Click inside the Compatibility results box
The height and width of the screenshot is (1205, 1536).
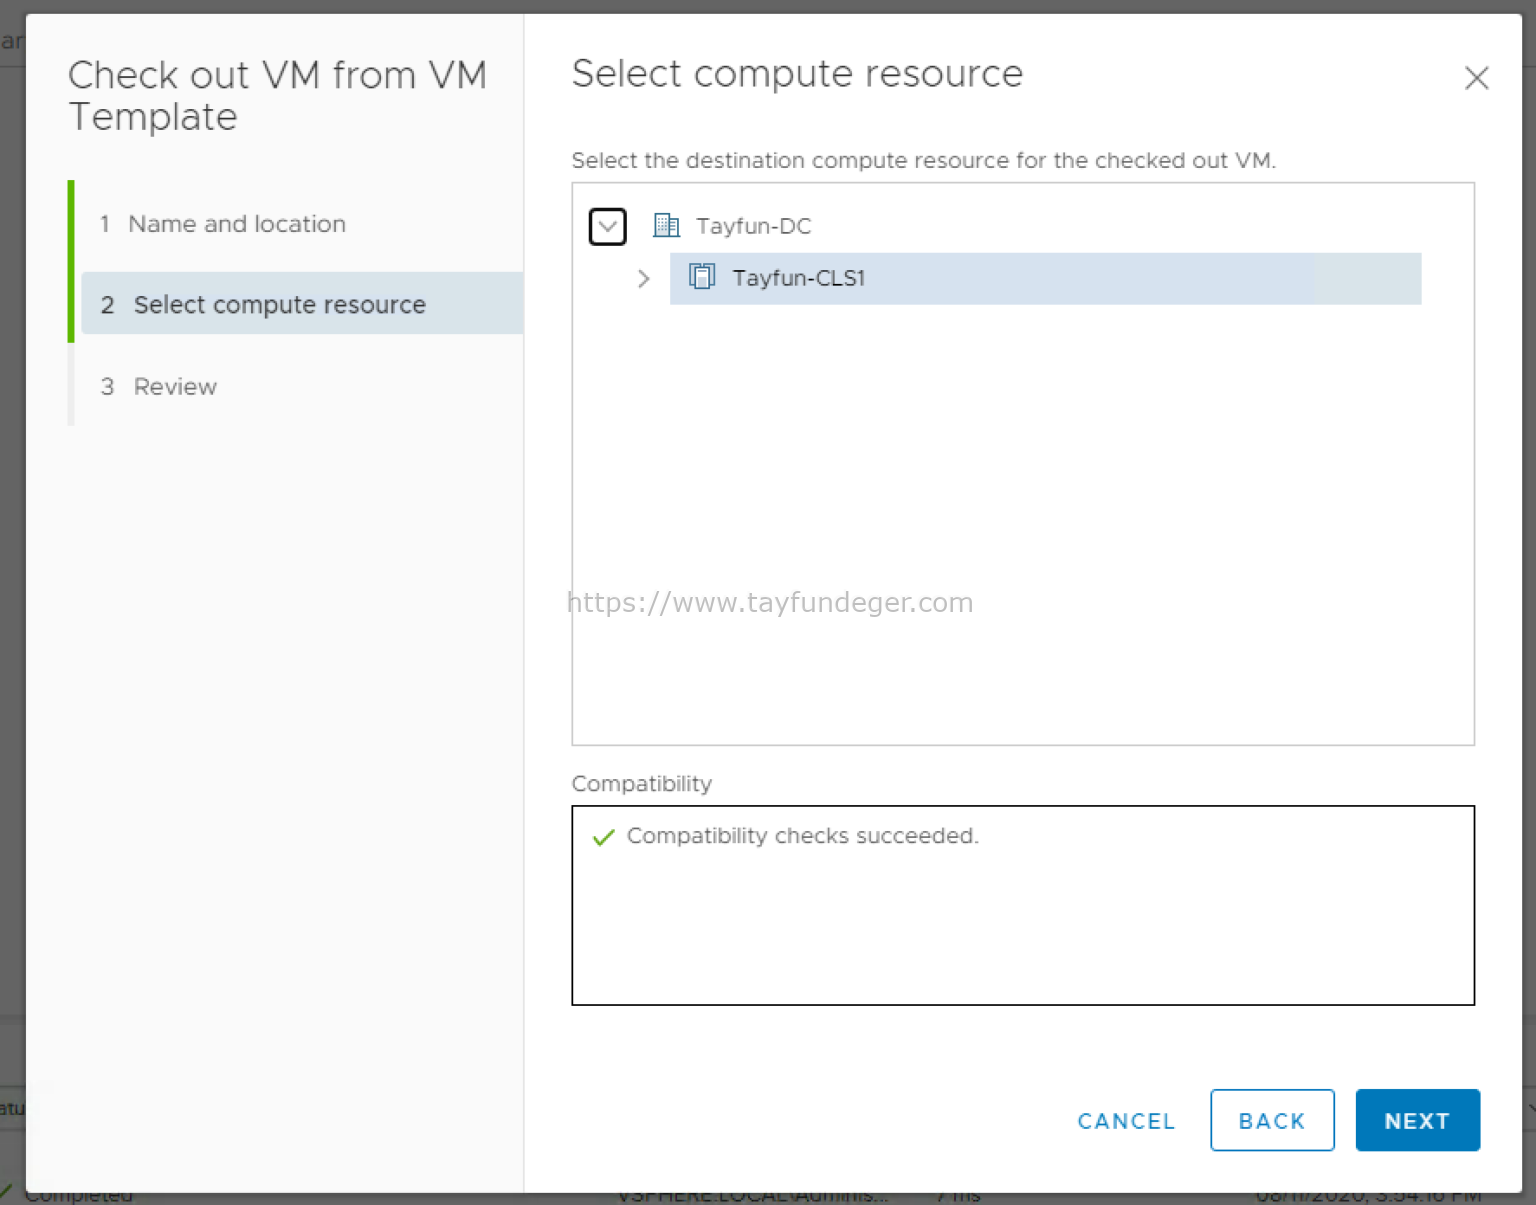click(x=1022, y=930)
